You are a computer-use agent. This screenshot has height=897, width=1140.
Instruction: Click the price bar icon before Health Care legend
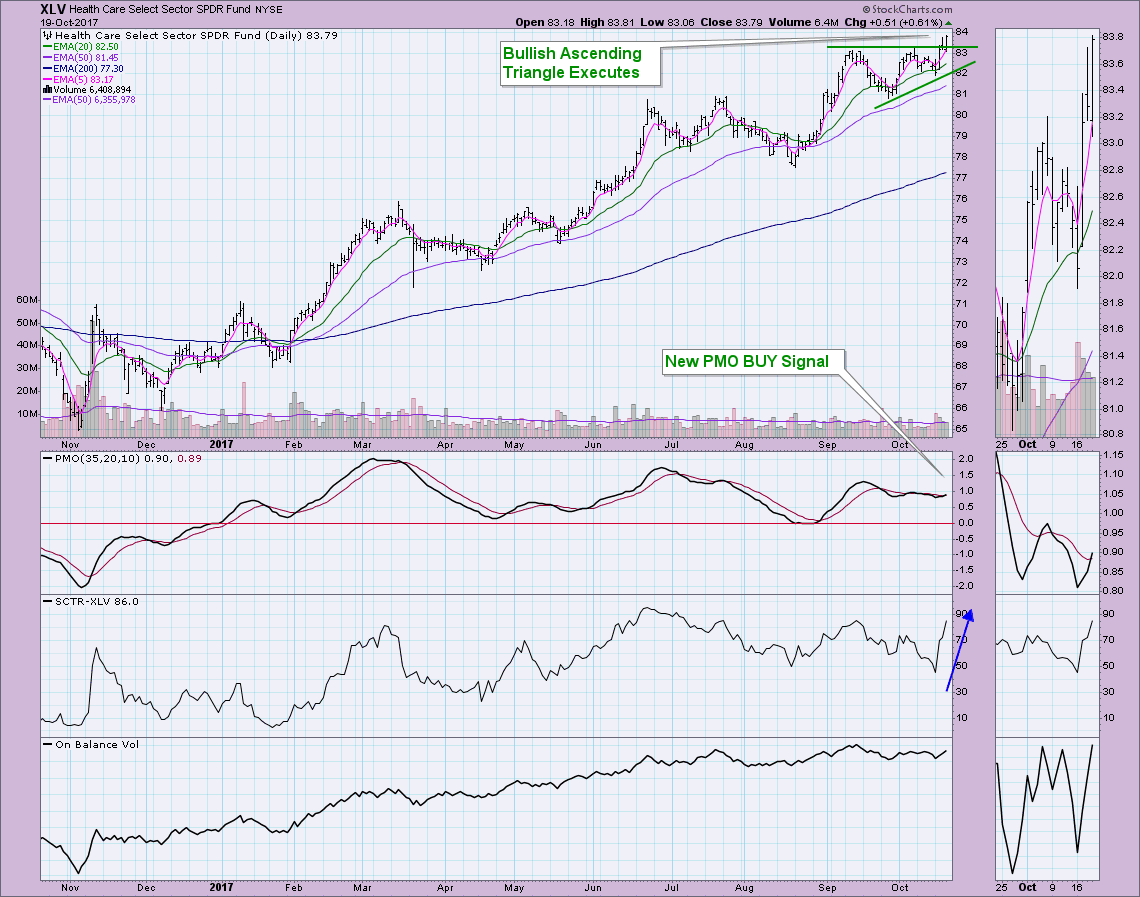(46, 35)
